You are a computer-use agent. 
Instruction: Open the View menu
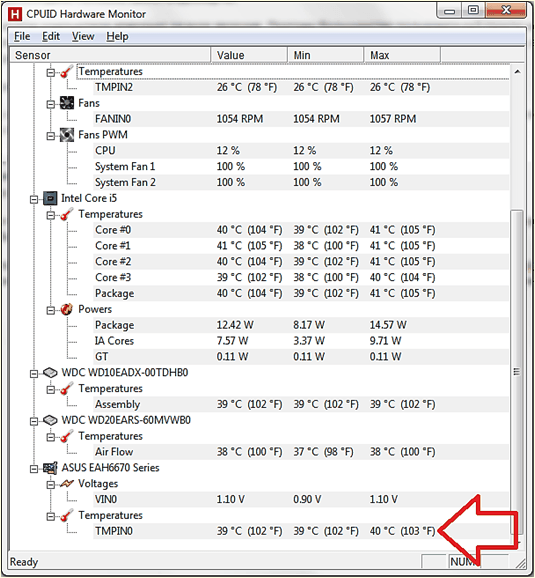(83, 36)
